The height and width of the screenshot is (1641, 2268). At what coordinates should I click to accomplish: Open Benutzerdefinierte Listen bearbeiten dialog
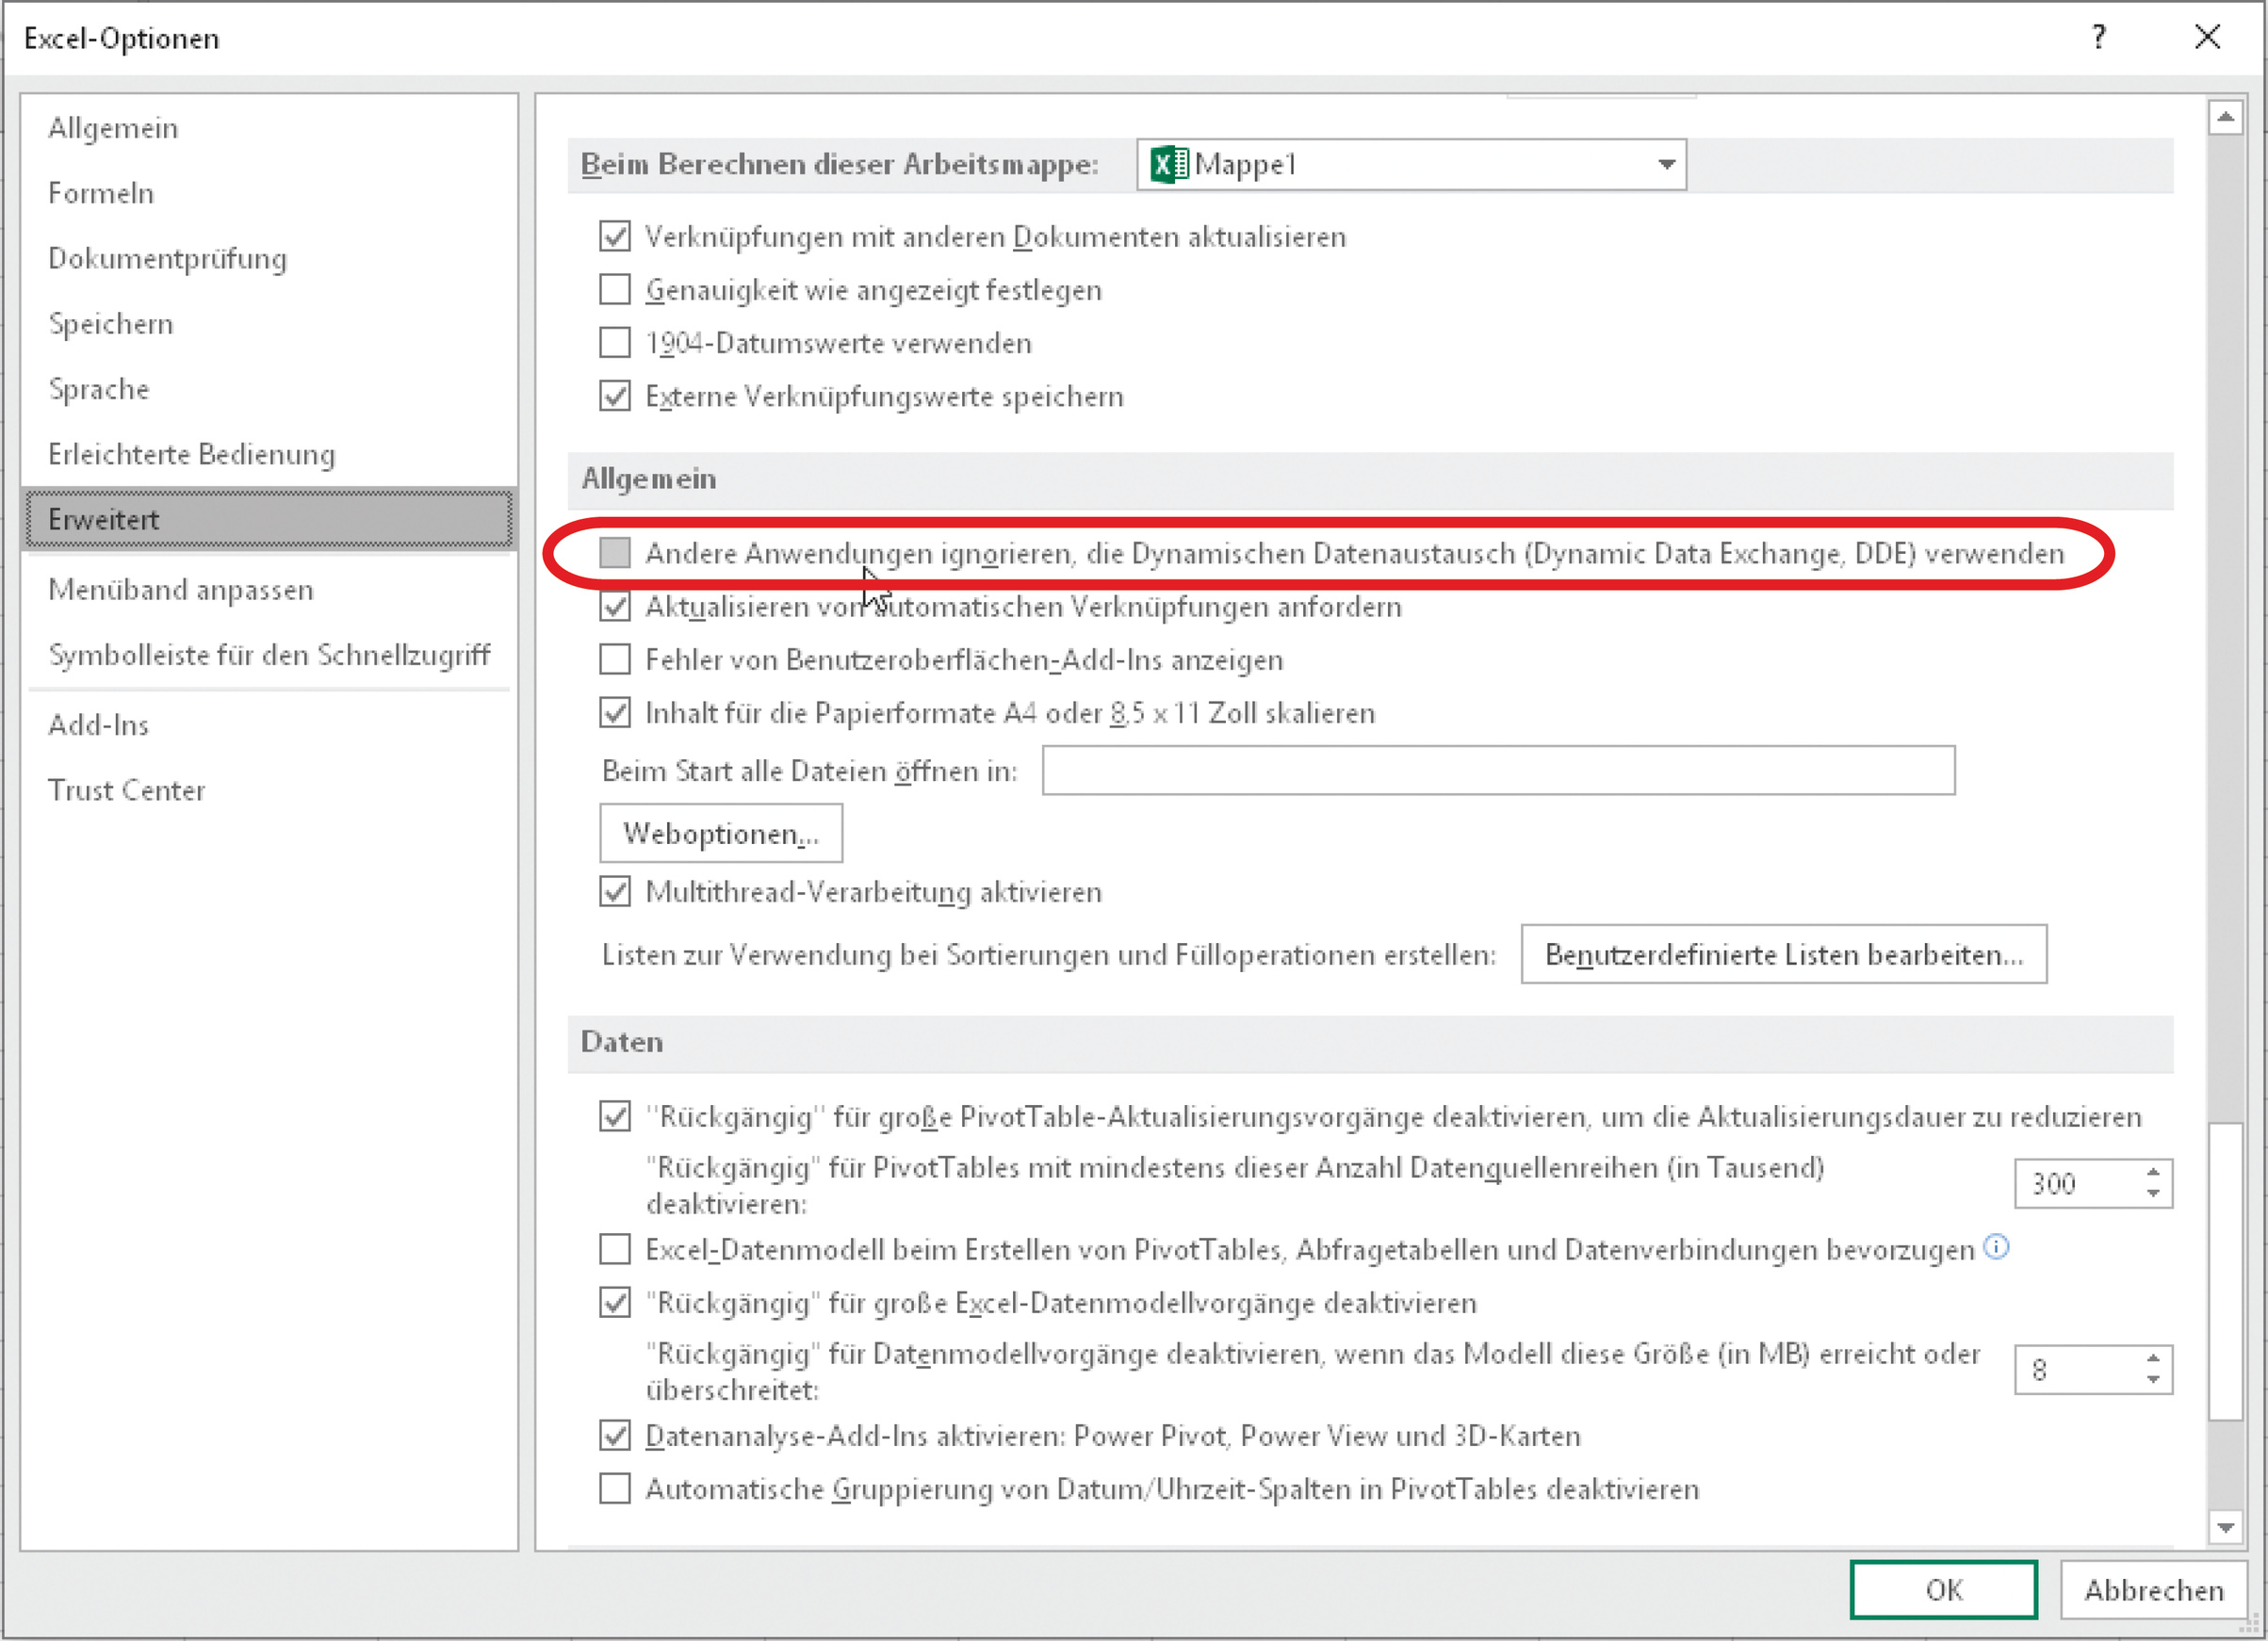1783,954
